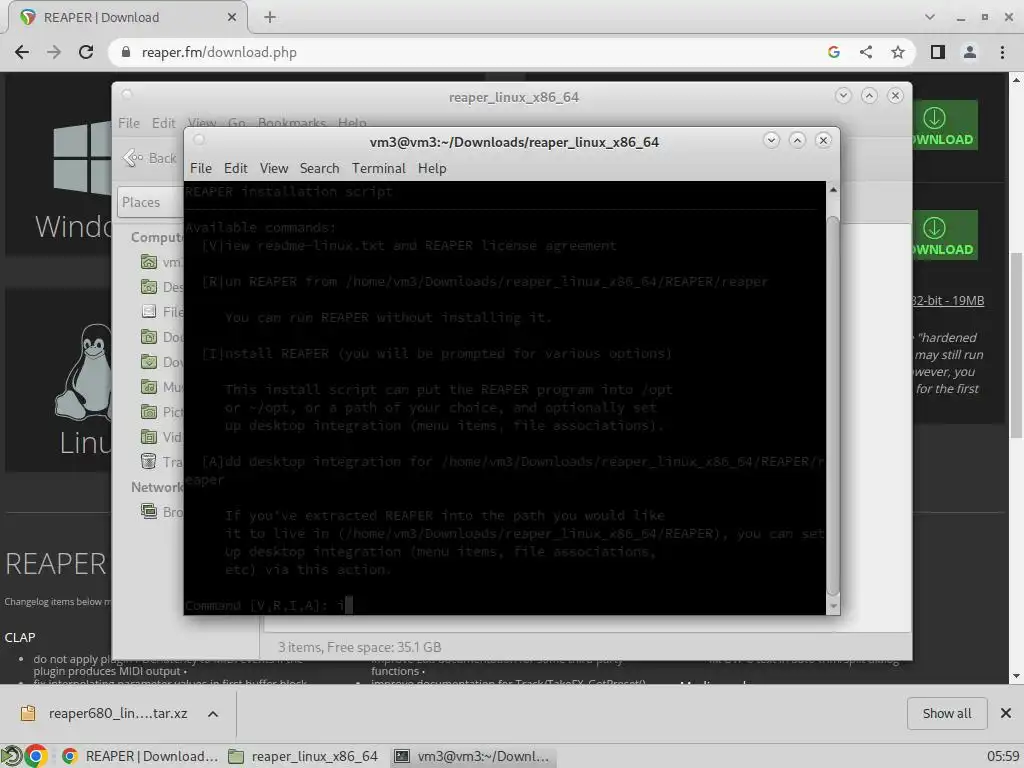Expand download item options chevron
This screenshot has width=1024, height=768.
pyautogui.click(x=213, y=714)
